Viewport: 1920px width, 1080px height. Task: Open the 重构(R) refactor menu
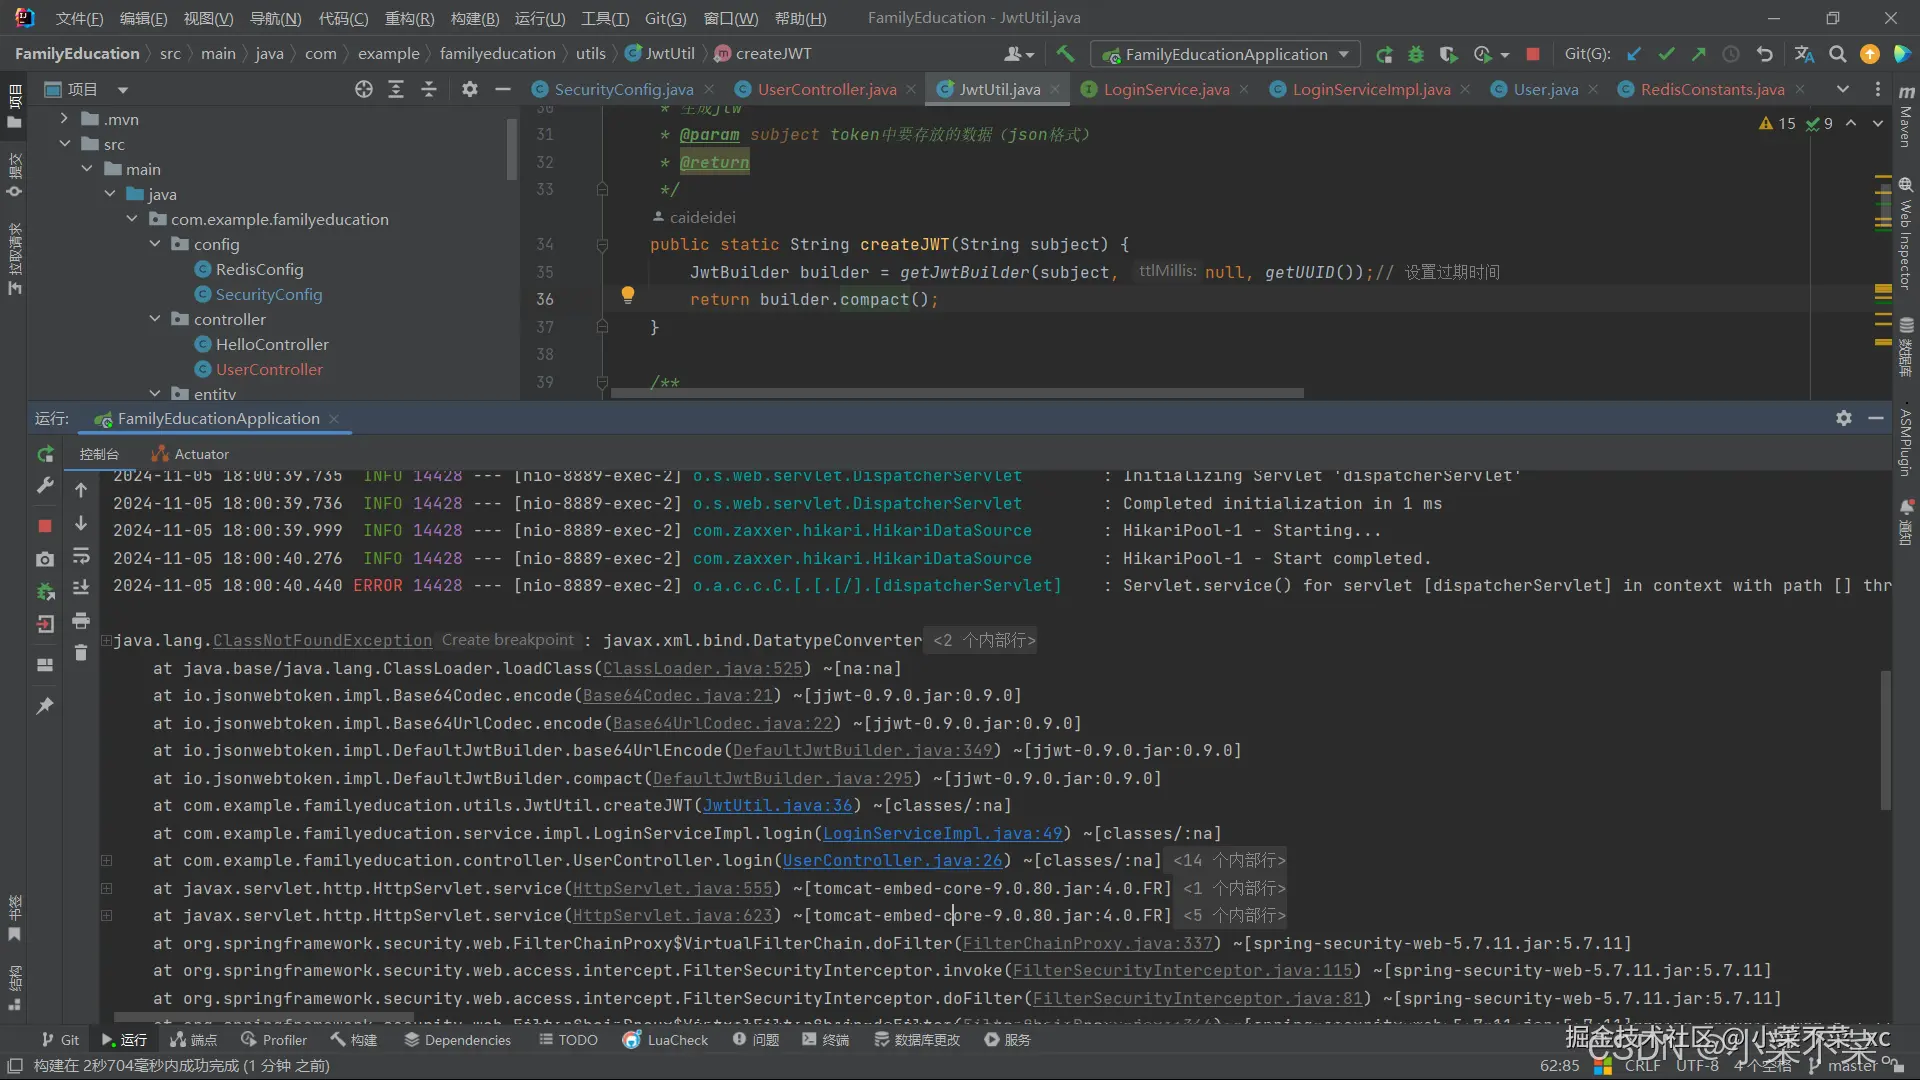(x=409, y=18)
